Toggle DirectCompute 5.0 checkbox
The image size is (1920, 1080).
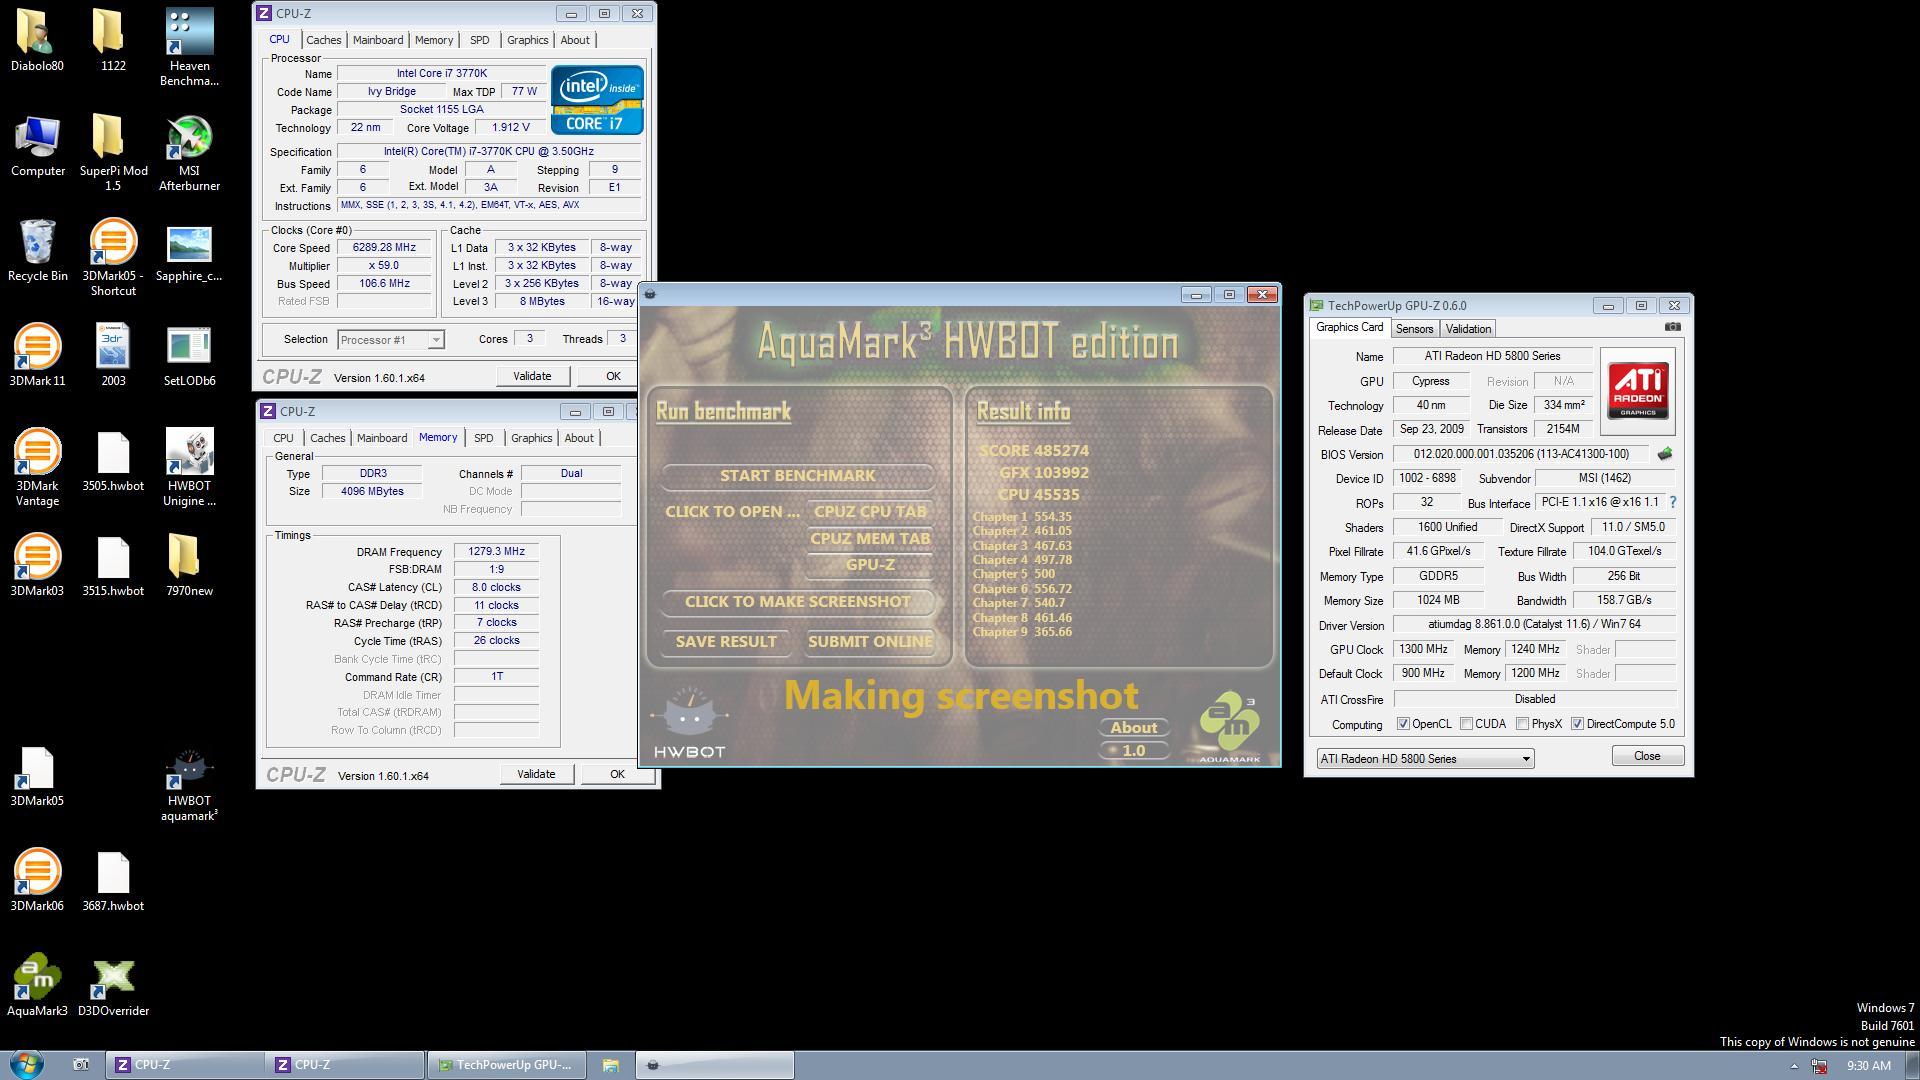[x=1577, y=724]
